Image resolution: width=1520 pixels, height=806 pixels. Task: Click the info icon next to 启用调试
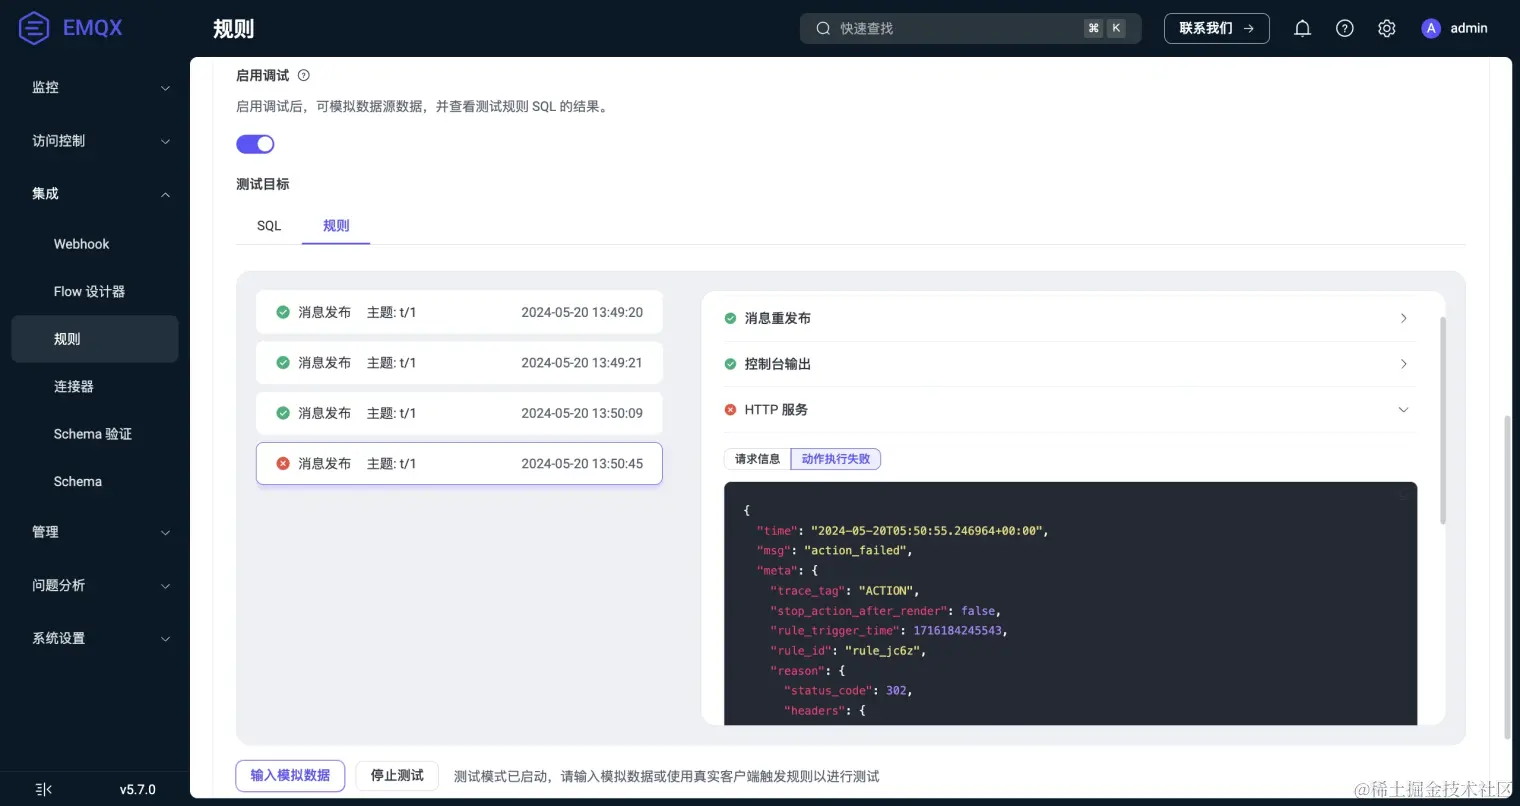(304, 75)
